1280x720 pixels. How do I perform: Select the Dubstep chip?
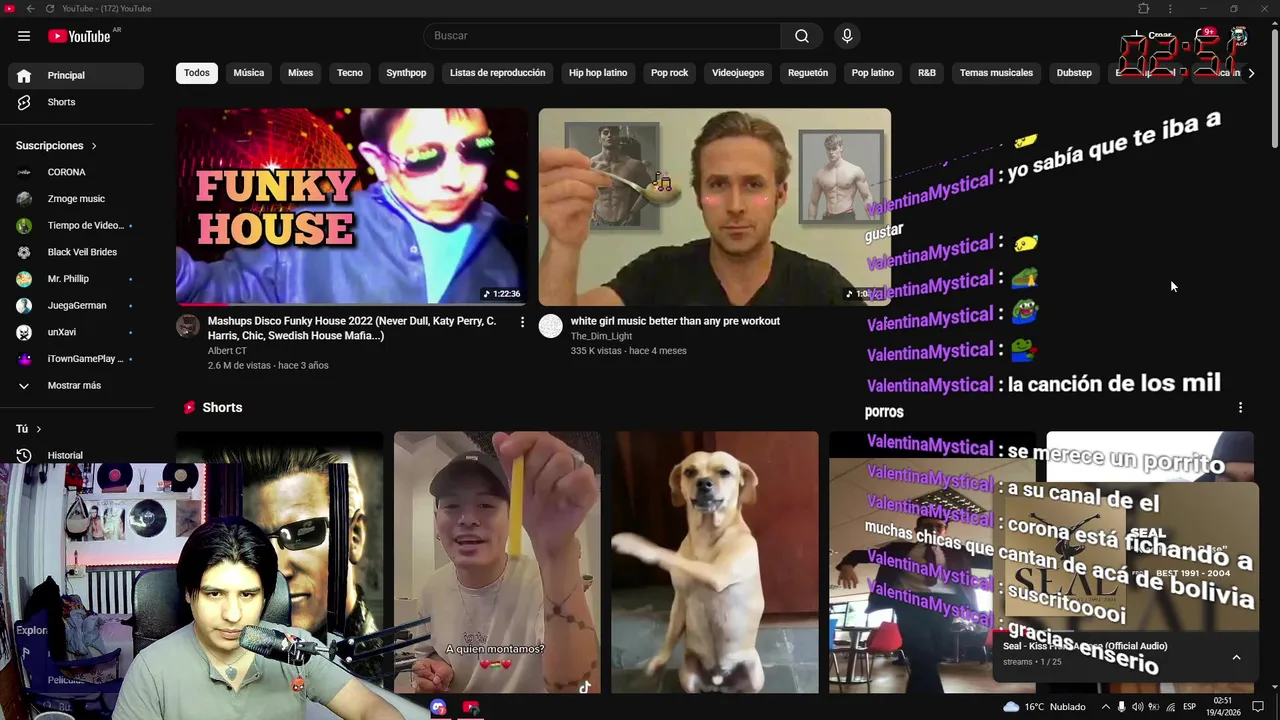coord(1074,73)
